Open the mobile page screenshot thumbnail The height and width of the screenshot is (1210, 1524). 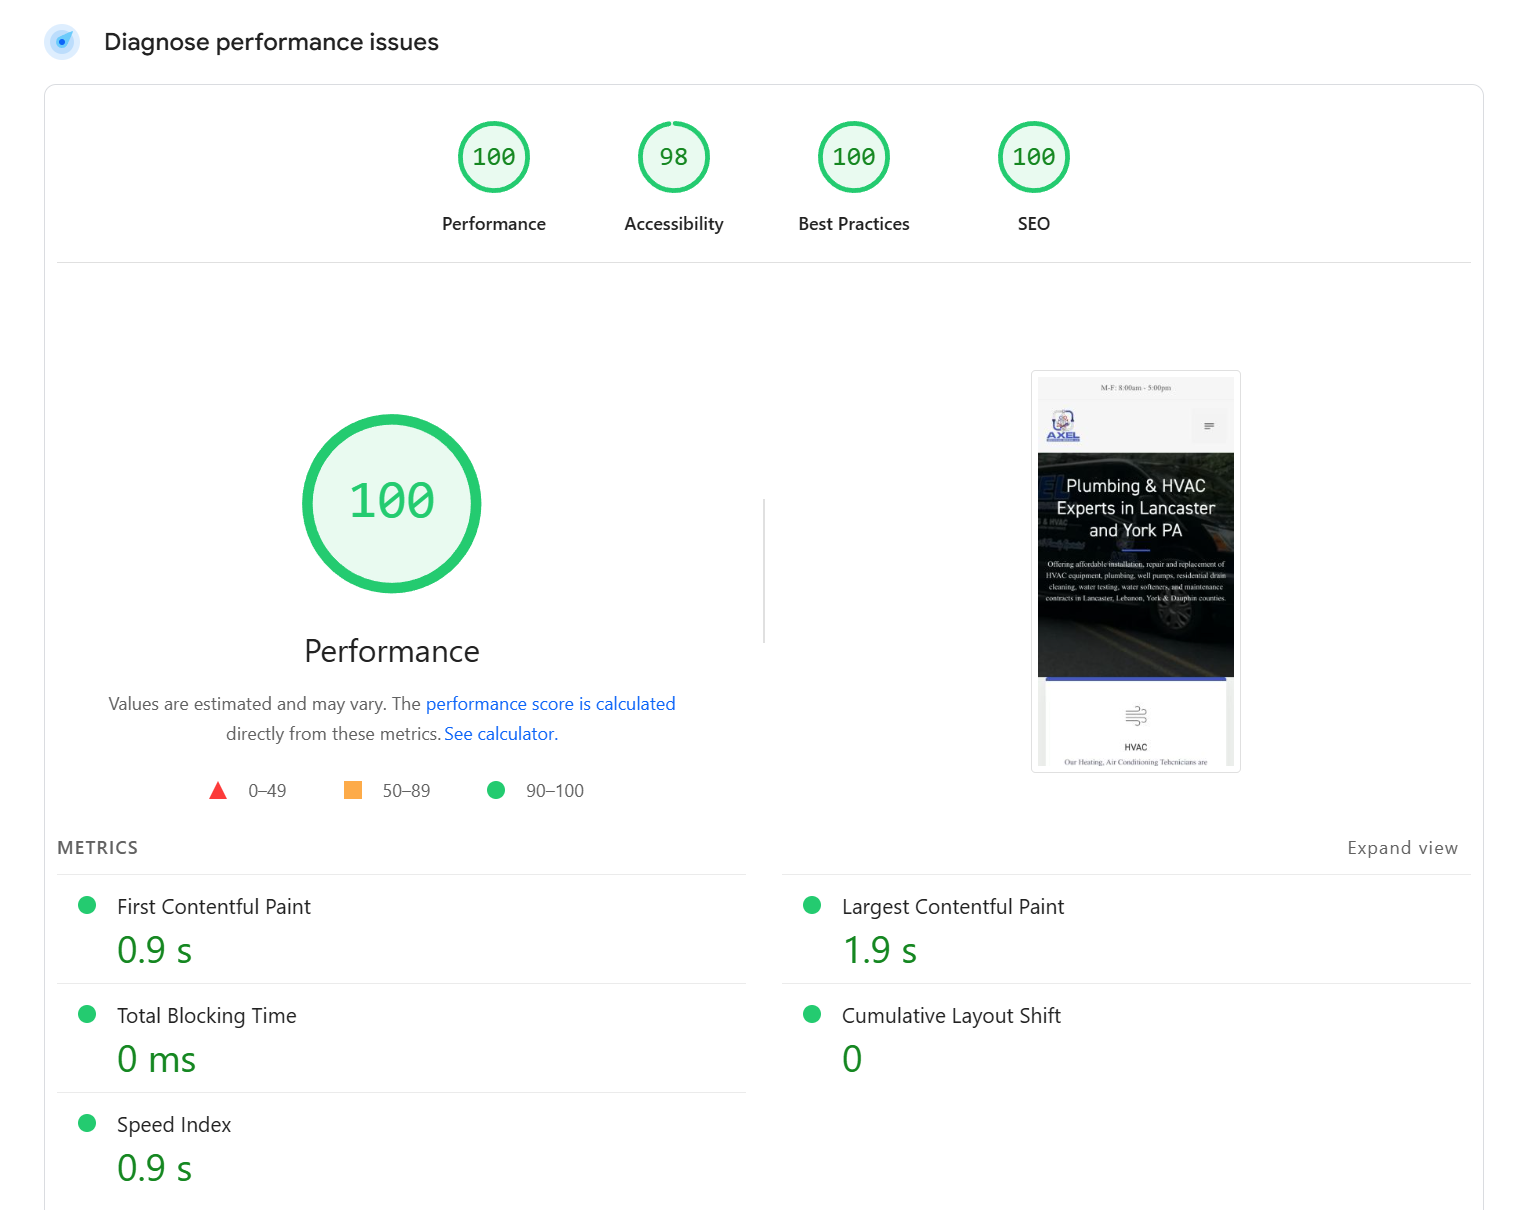[x=1135, y=570]
